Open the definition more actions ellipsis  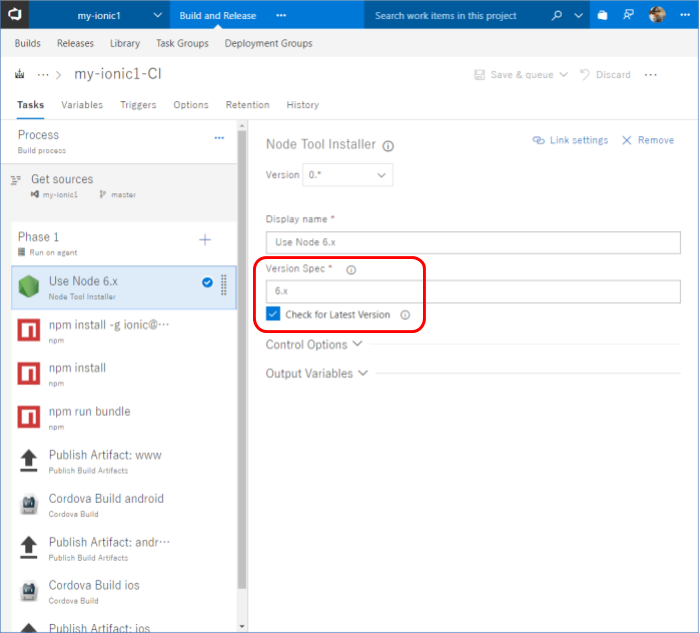click(650, 75)
